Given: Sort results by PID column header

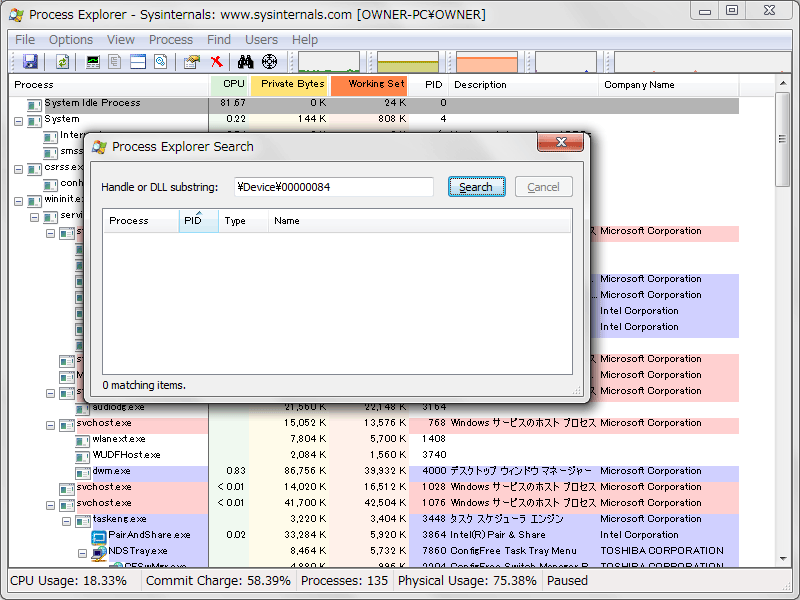Looking at the screenshot, I should pyautogui.click(x=198, y=221).
